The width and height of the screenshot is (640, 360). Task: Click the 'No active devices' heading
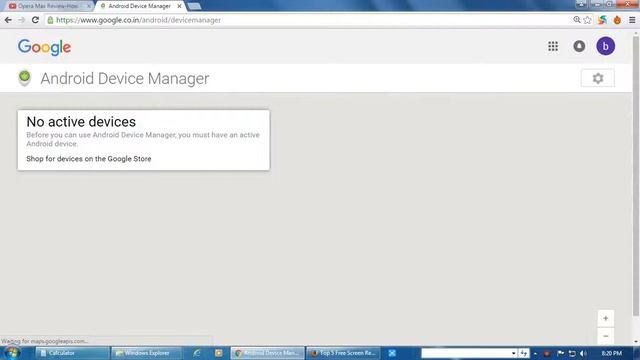[x=81, y=122]
